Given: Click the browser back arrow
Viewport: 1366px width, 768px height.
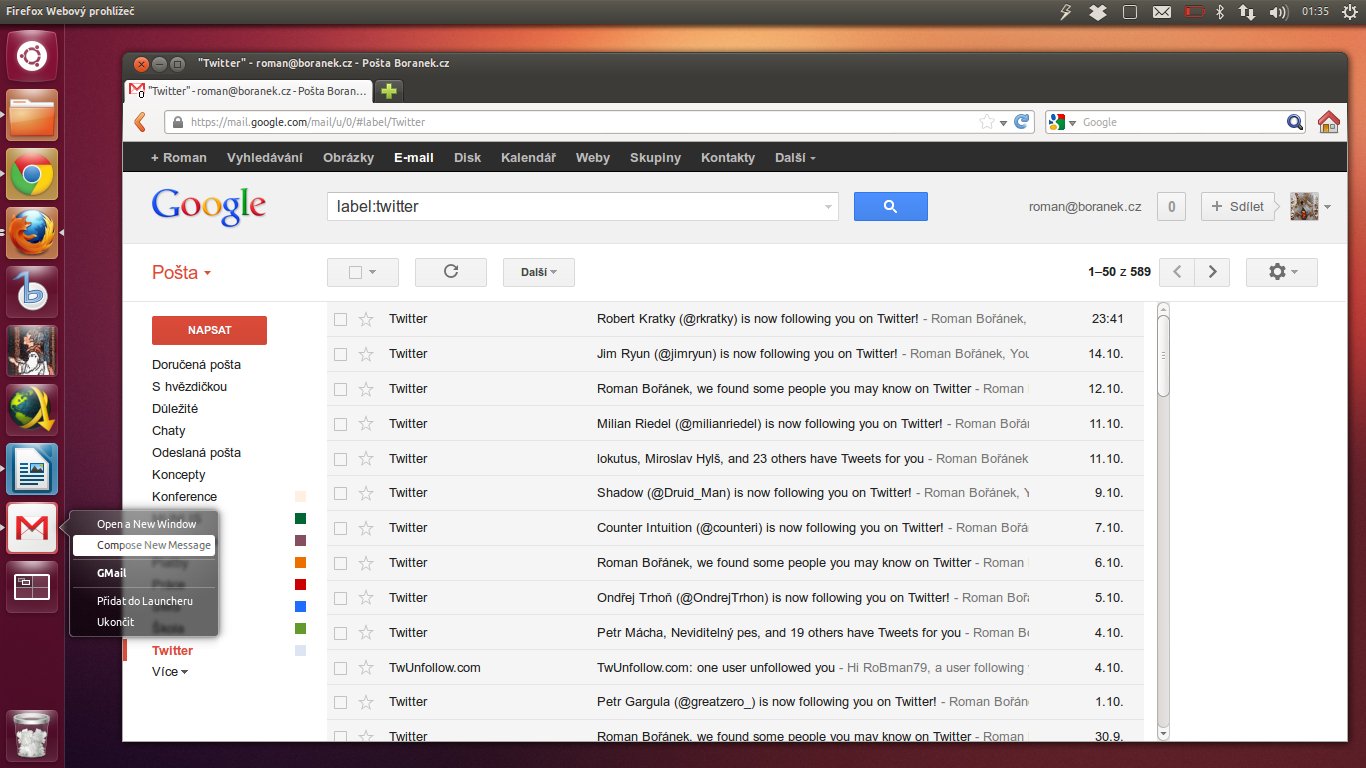Looking at the screenshot, I should tap(140, 122).
